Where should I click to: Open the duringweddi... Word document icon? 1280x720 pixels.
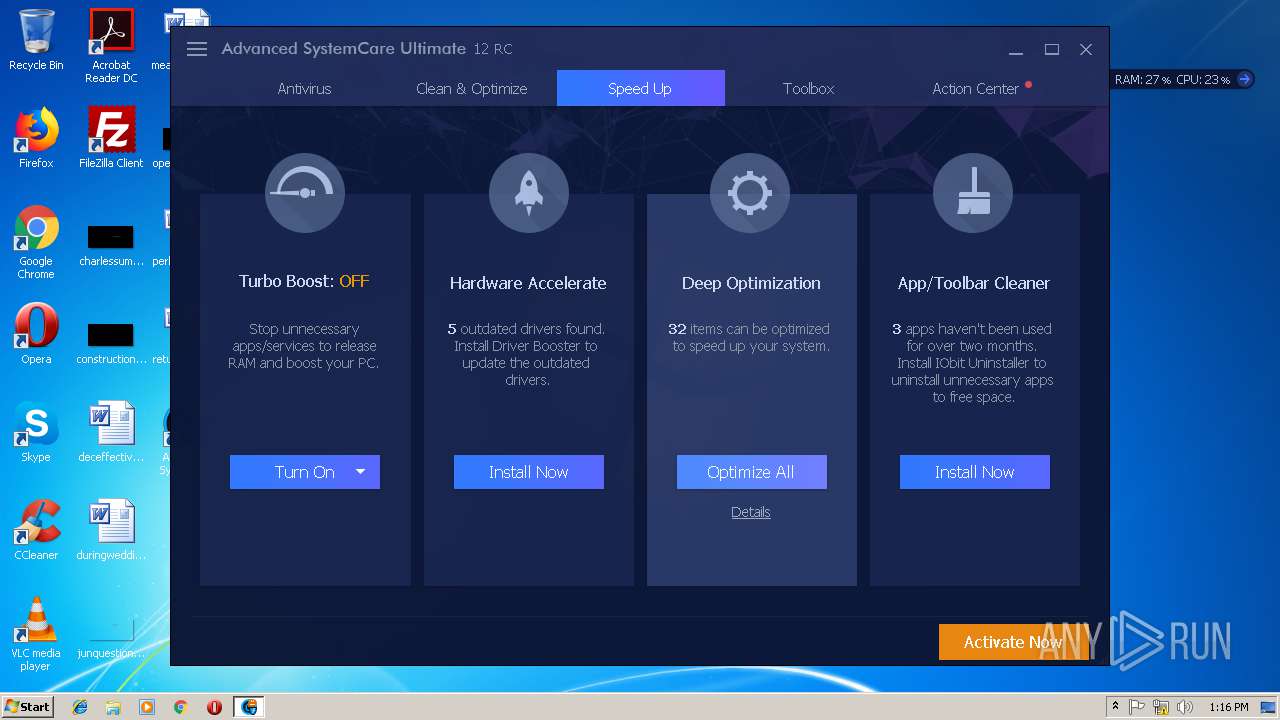[111, 530]
